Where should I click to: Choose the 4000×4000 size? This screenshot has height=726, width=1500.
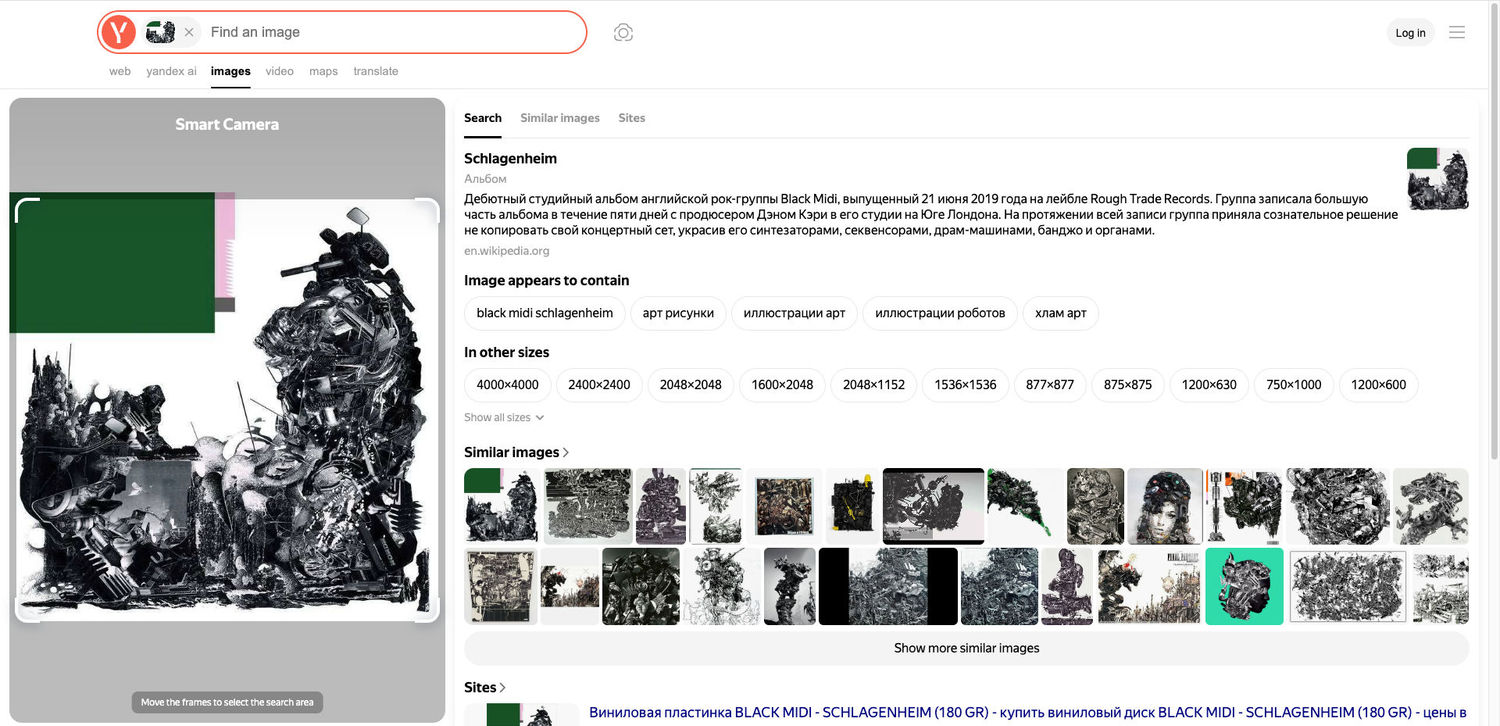(508, 385)
